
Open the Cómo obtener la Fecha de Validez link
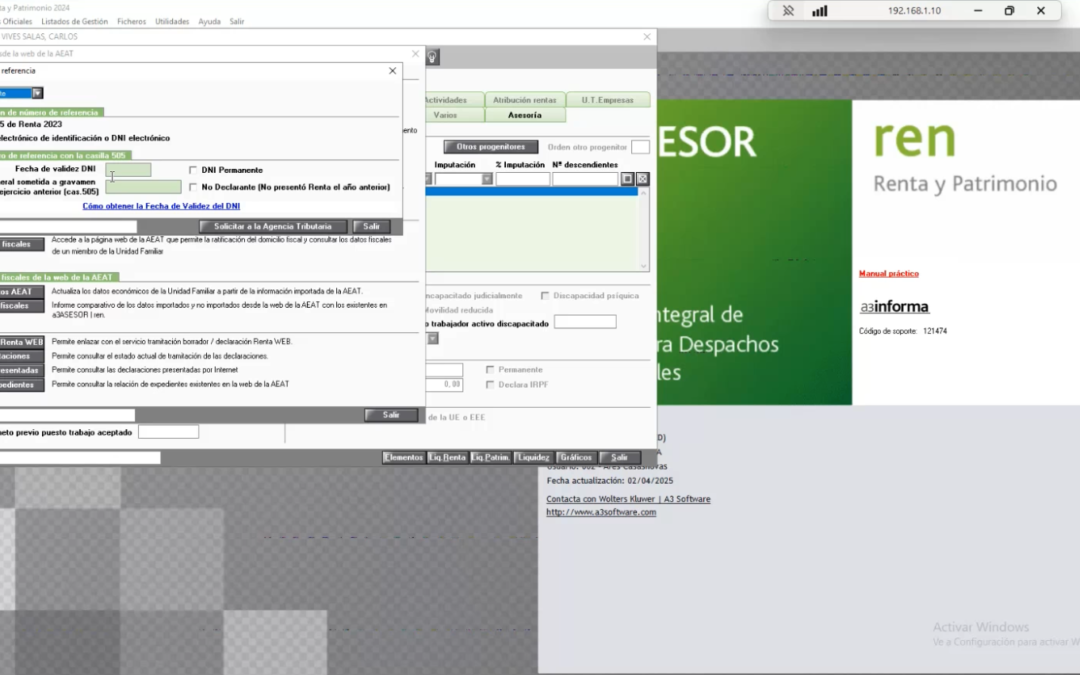point(161,206)
